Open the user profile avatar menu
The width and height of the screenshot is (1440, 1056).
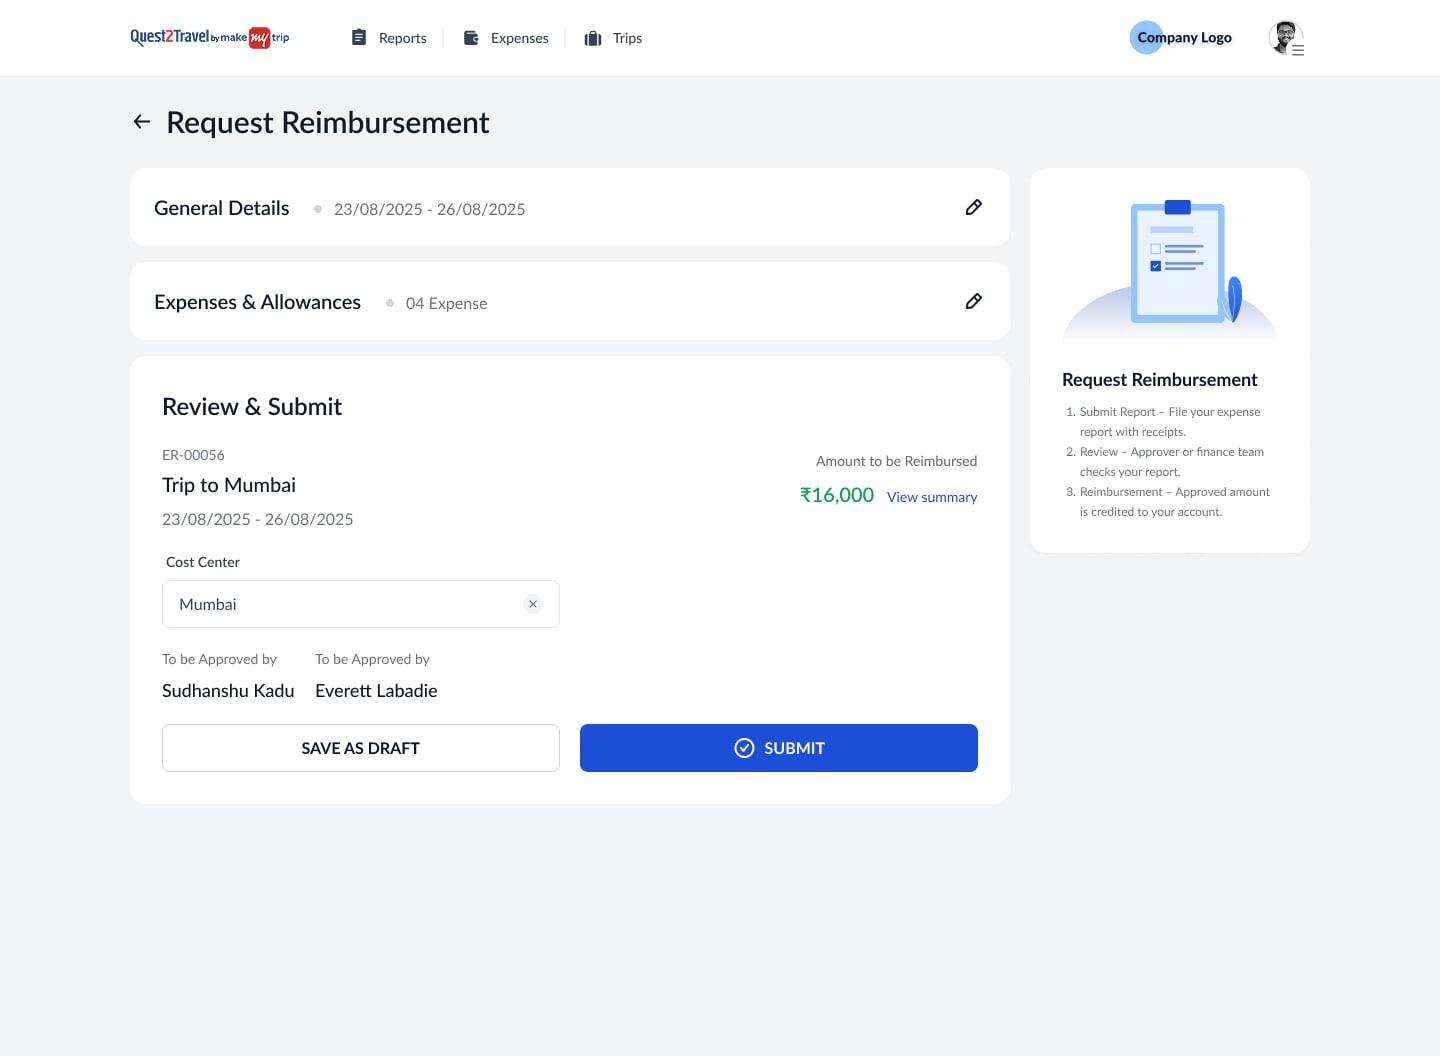click(x=1286, y=38)
